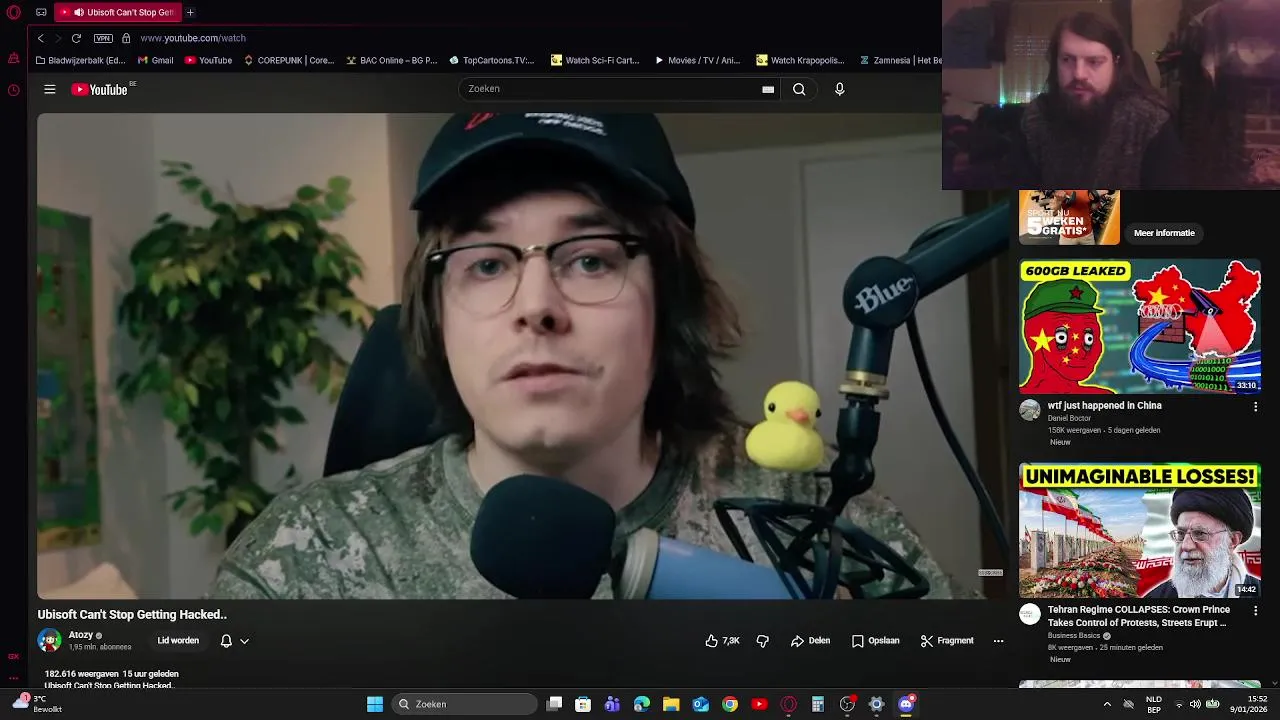Open the Opera main menu icon
This screenshot has height=720, width=1280.
click(13, 13)
